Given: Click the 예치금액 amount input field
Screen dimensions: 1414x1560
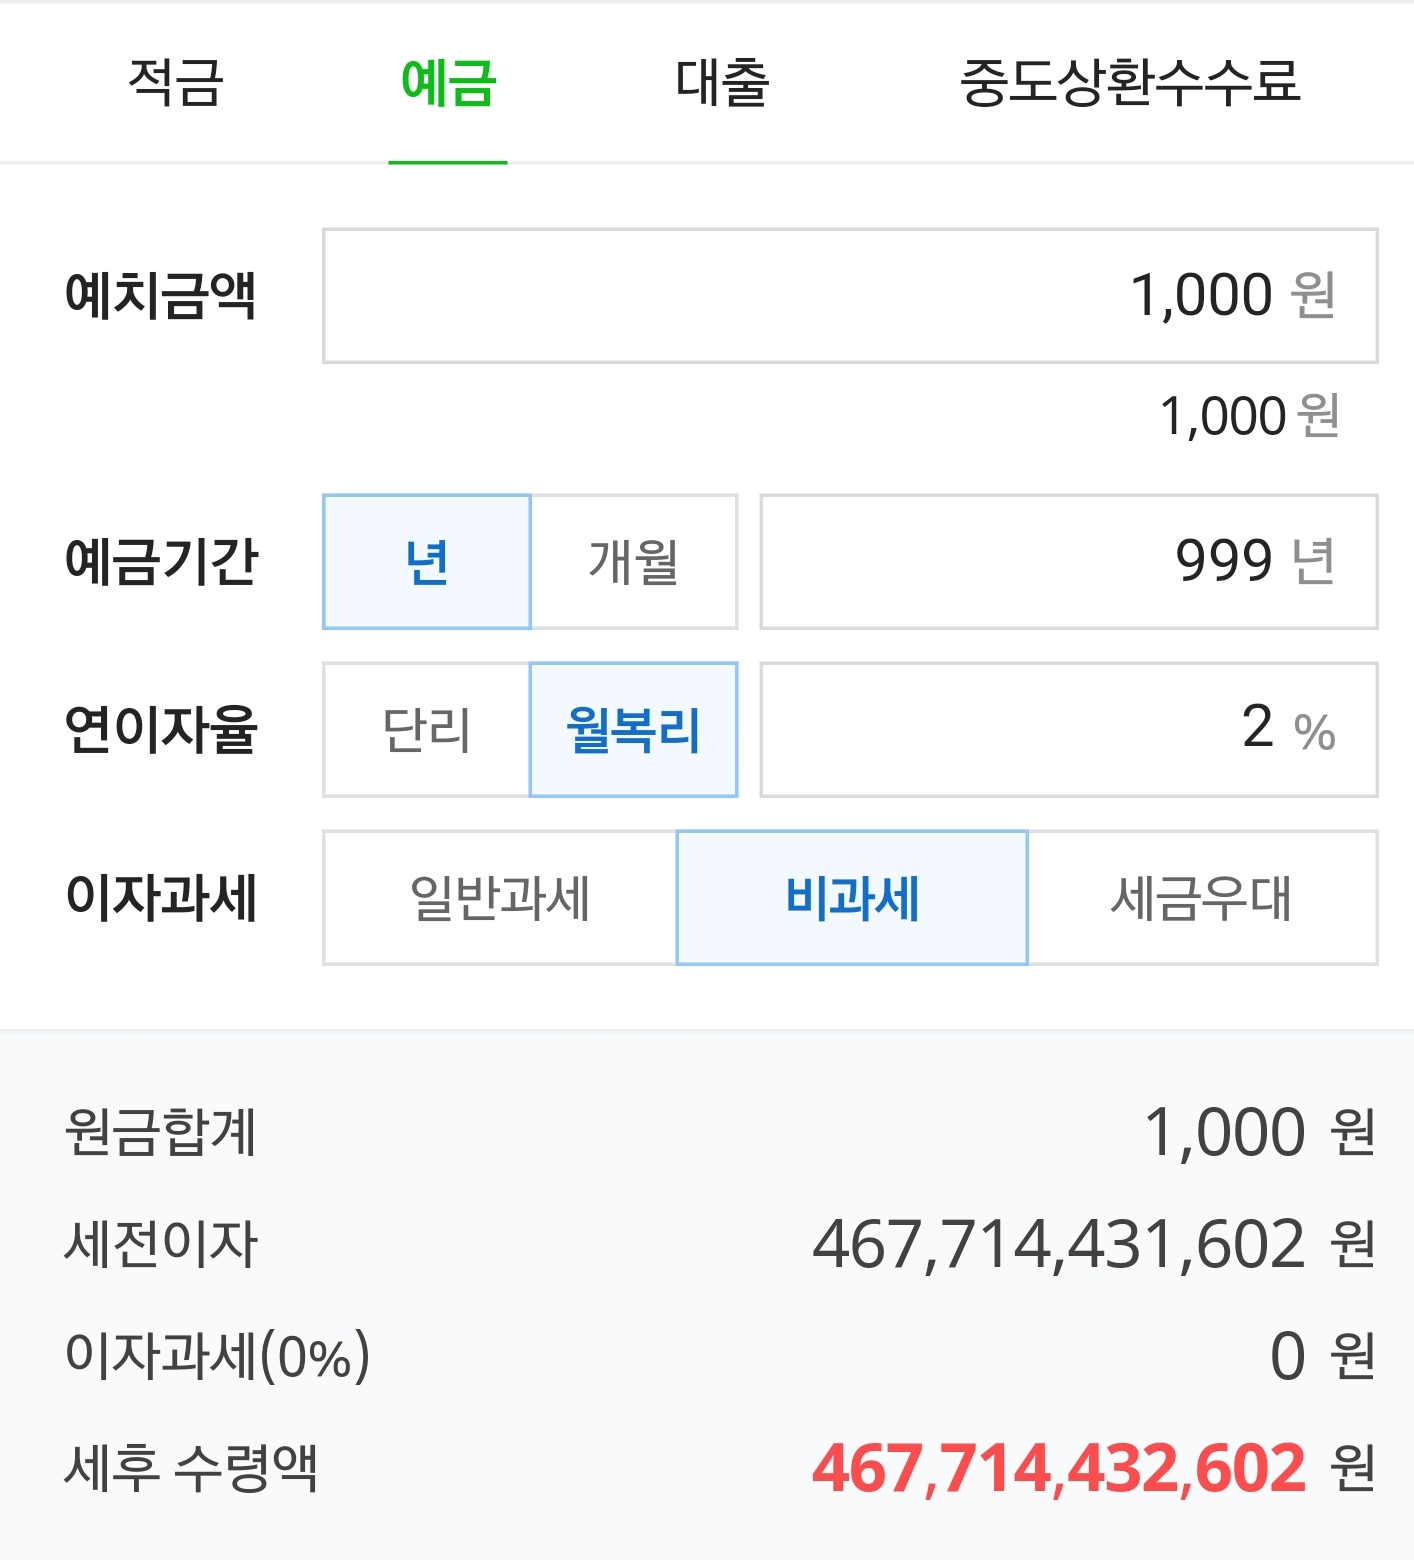Looking at the screenshot, I should coord(850,296).
